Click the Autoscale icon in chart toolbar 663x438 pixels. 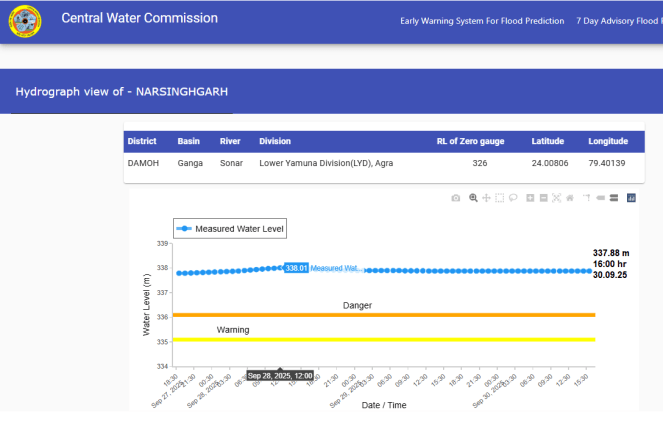tap(556, 198)
